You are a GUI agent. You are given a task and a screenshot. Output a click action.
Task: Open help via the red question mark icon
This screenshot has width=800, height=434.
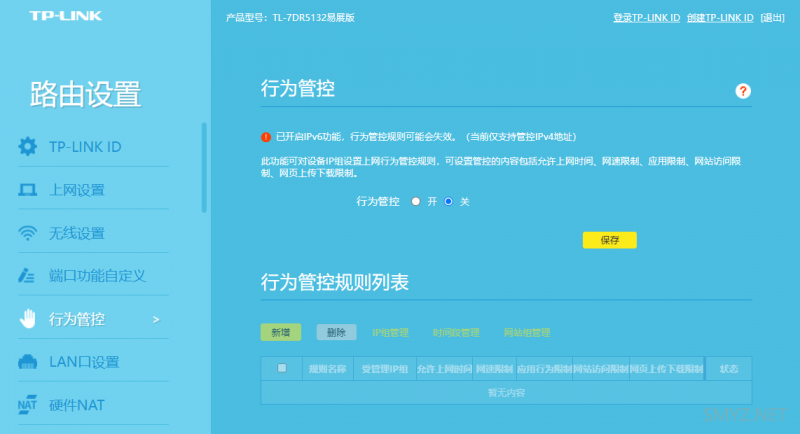tap(743, 91)
